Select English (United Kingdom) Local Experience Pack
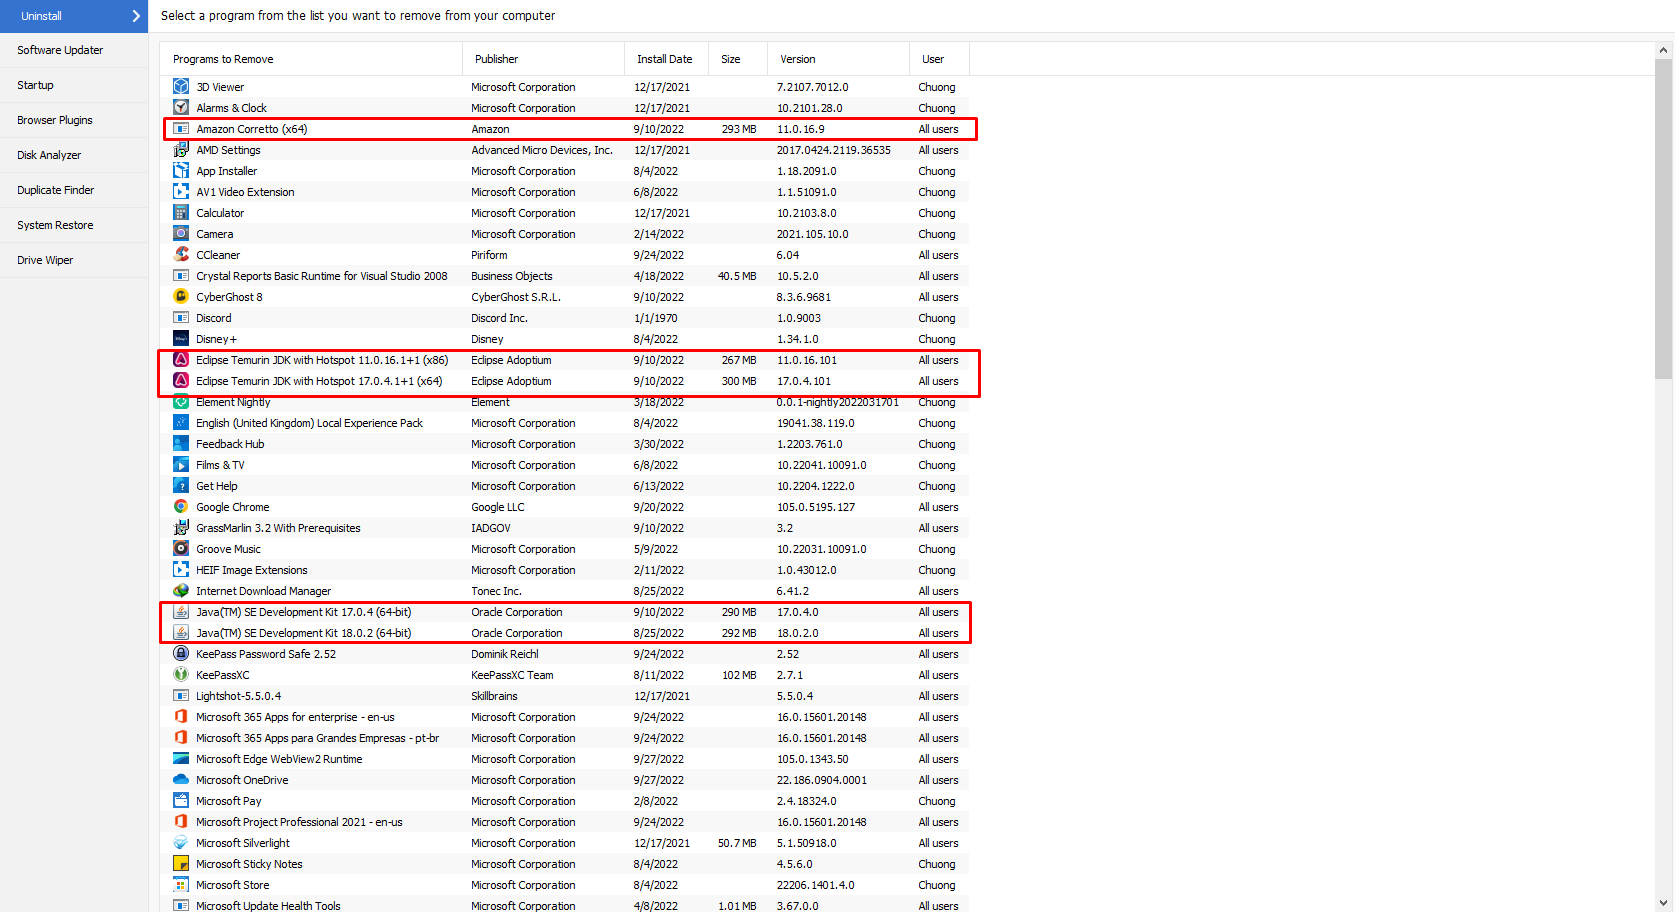The width and height of the screenshot is (1675, 912). pyautogui.click(x=565, y=423)
